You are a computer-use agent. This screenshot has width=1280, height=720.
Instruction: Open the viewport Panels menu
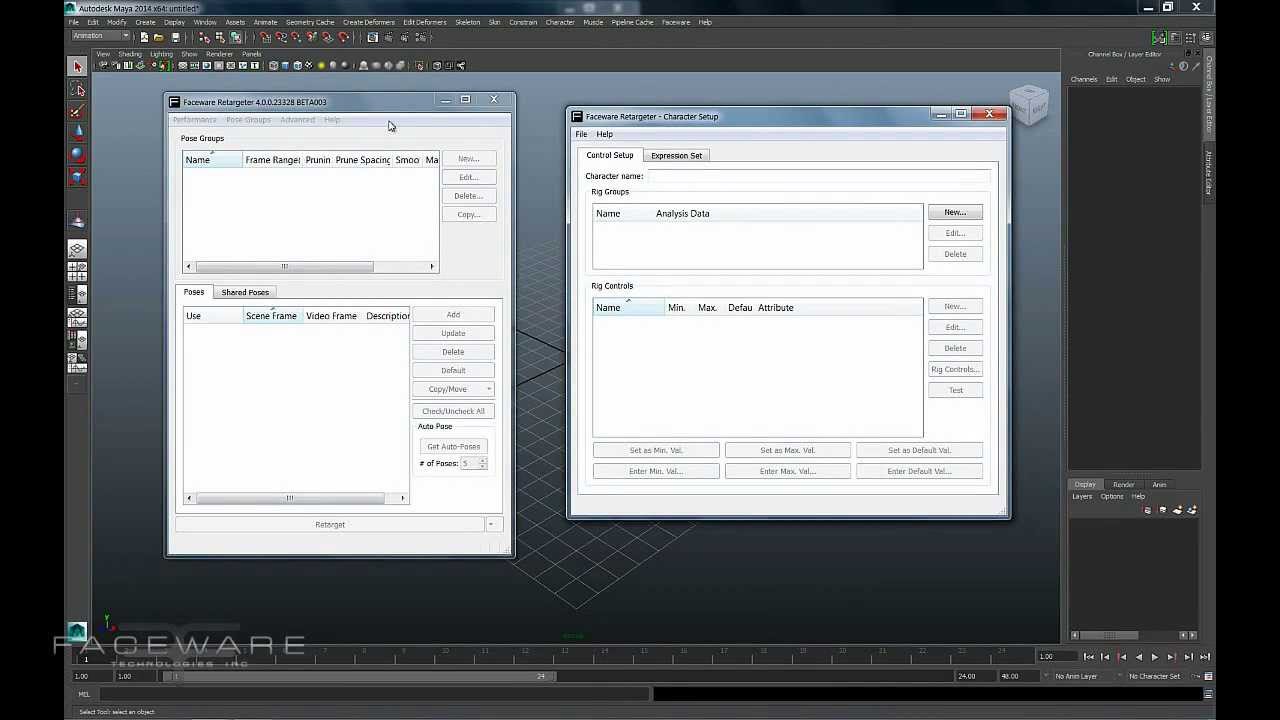(251, 54)
